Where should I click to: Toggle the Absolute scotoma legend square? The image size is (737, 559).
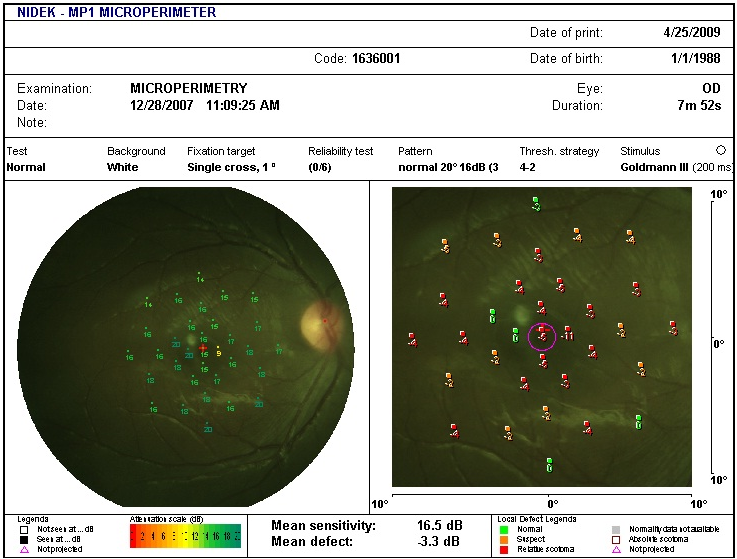pyautogui.click(x=617, y=539)
